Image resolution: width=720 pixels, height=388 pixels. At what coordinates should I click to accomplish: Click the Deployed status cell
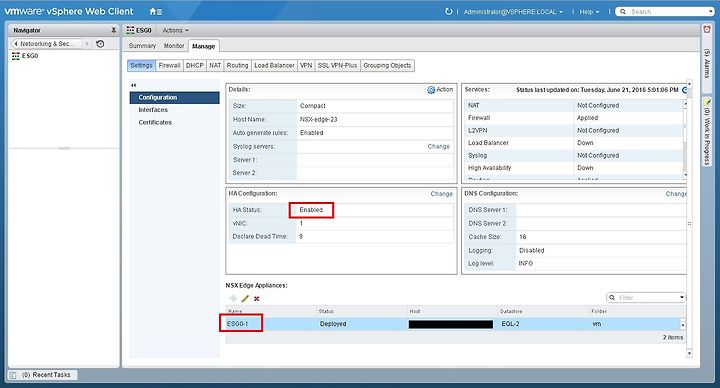point(333,324)
